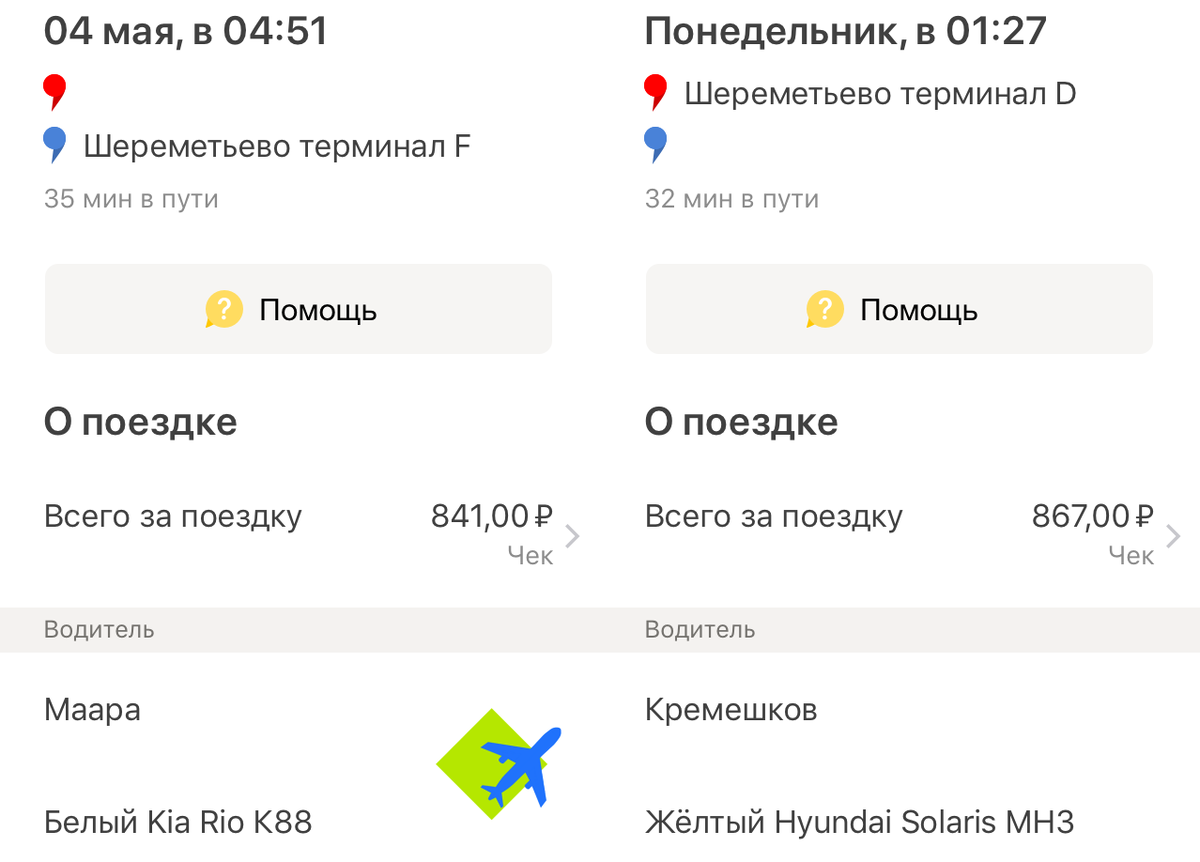Click Чек link under 867,00 ₽

1131,556
